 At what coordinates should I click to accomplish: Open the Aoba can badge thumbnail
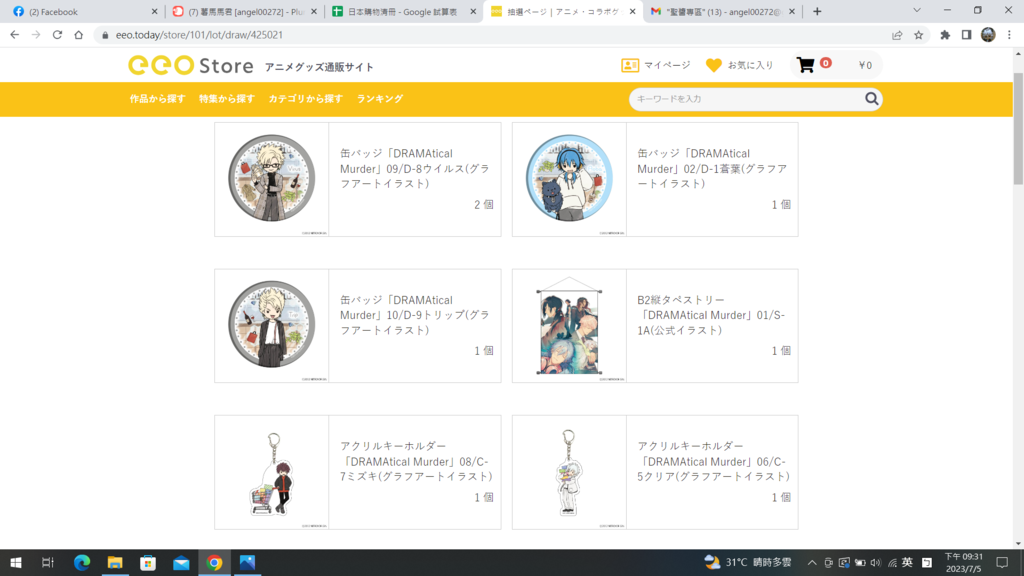tap(569, 179)
